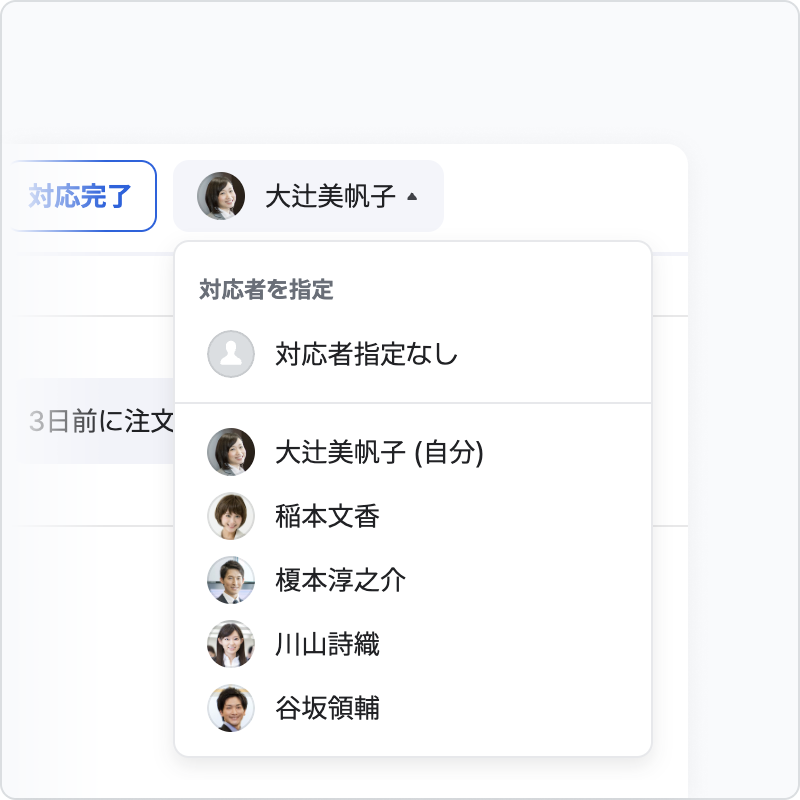Click the 対応者を指定 menu header
800x800 pixels.
point(266,289)
